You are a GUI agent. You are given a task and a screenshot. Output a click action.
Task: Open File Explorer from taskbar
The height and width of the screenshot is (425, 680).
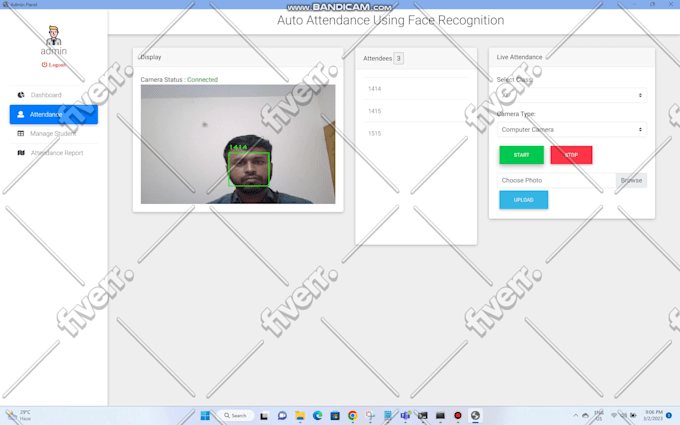point(300,416)
